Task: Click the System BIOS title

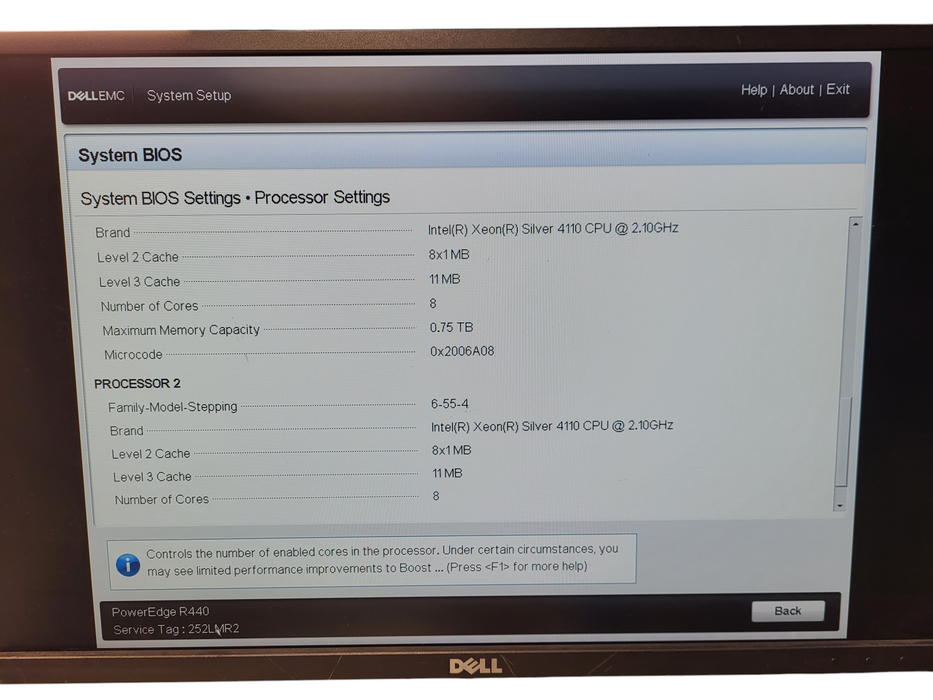Action: [130, 155]
